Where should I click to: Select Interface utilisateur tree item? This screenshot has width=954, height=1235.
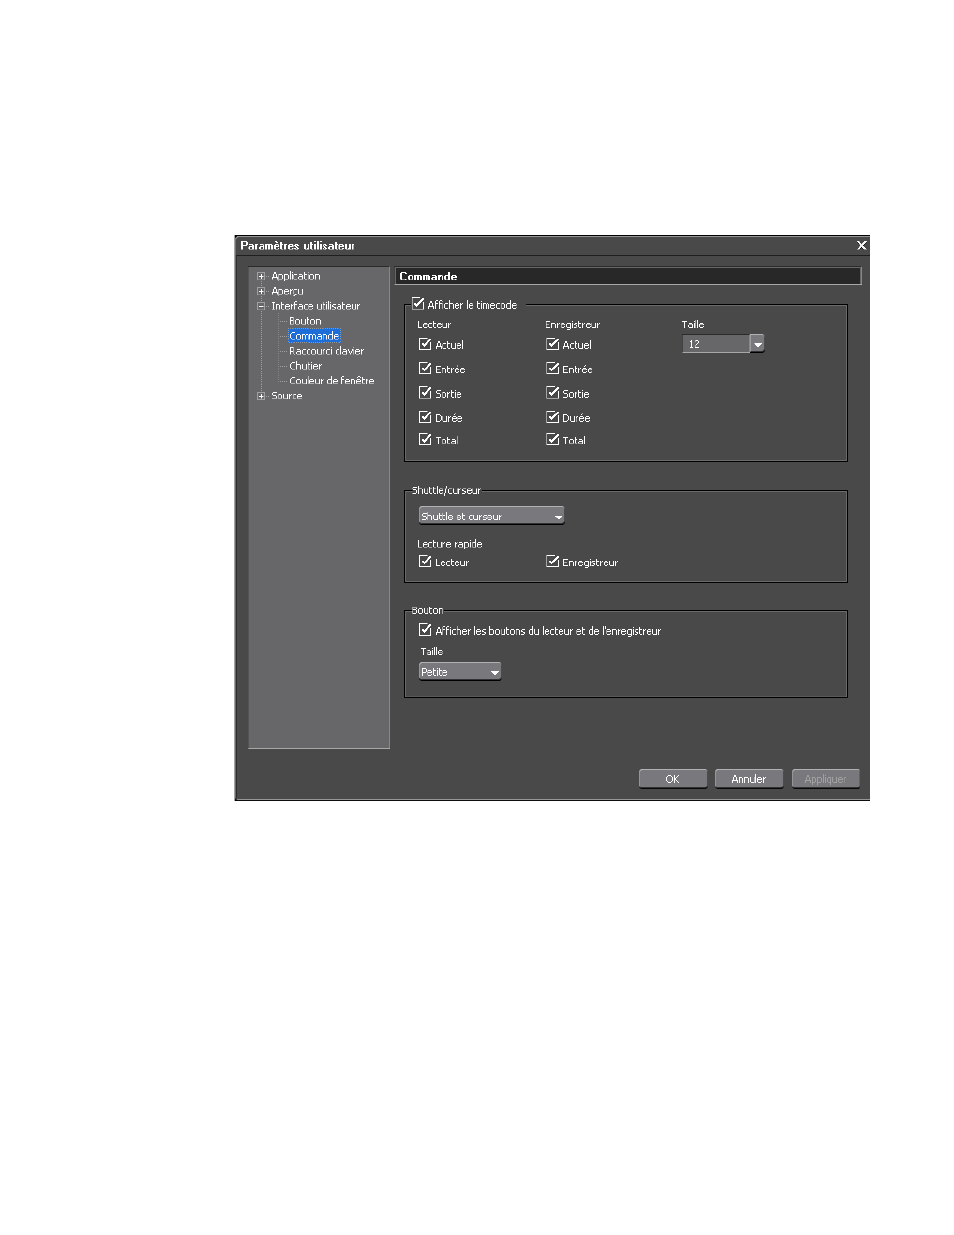pyautogui.click(x=315, y=306)
